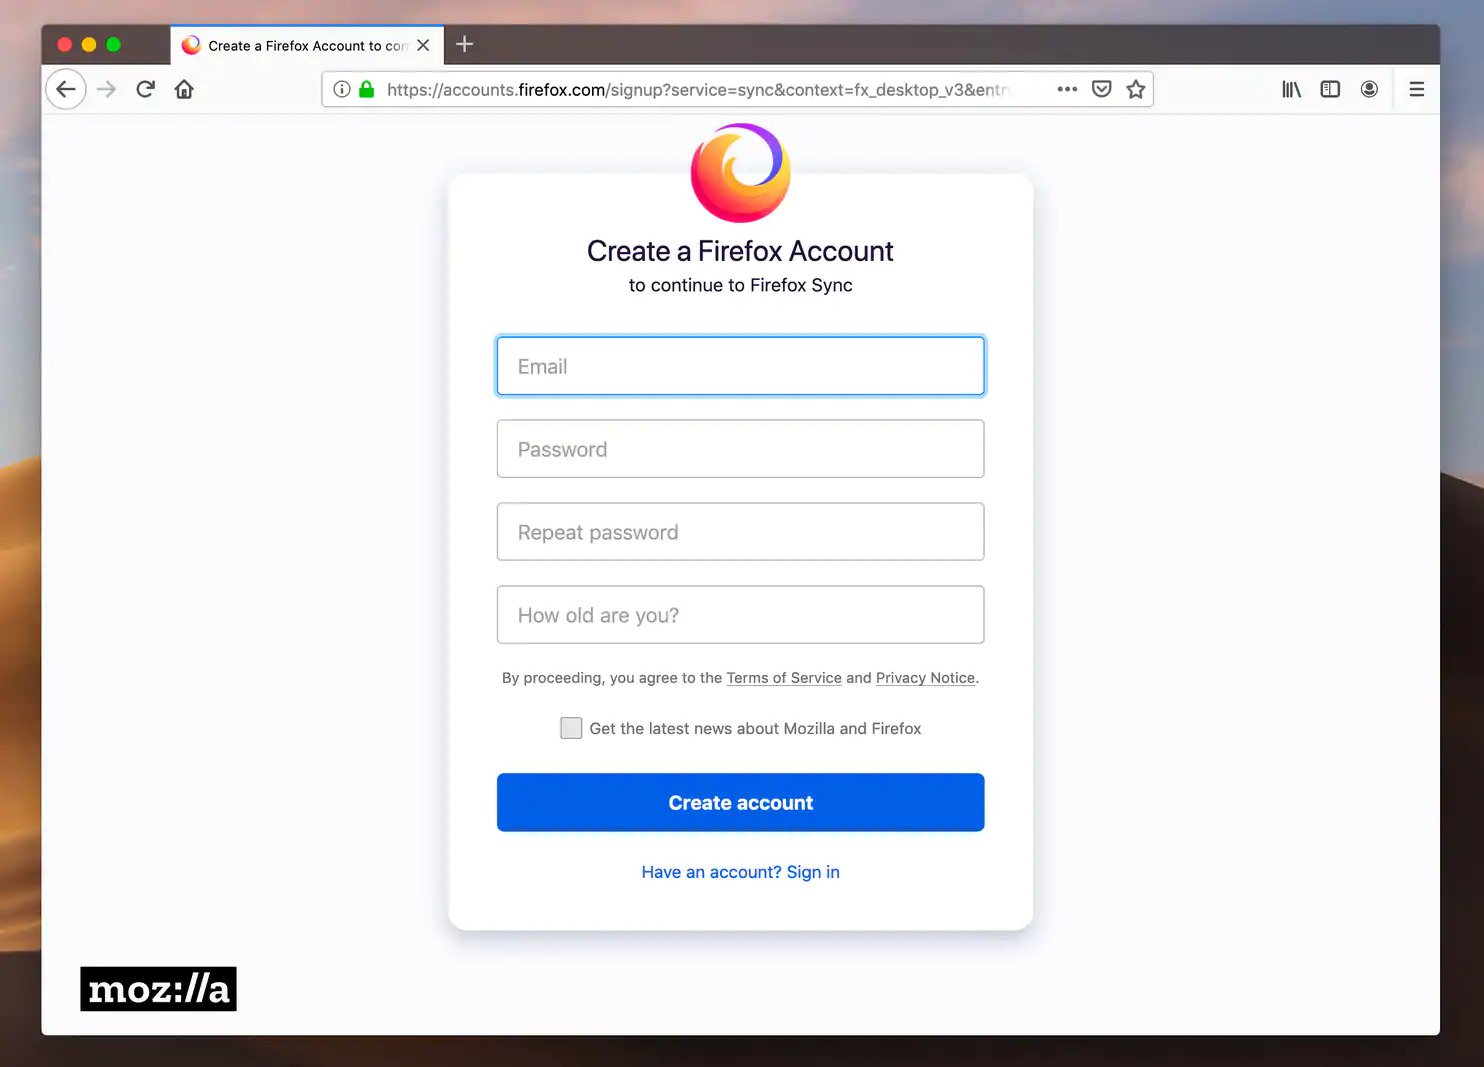Go back using the back arrow button
The image size is (1484, 1067).
[x=66, y=89]
